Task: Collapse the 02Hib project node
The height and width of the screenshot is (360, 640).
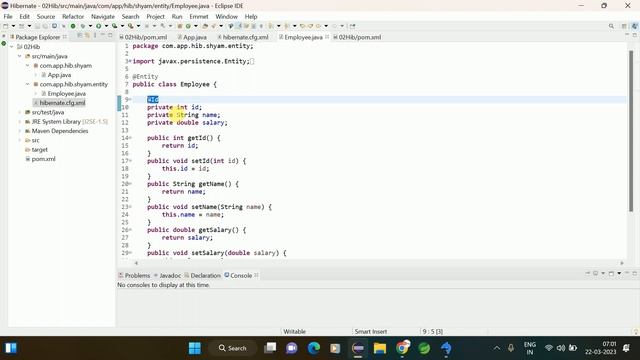Action: (x=12, y=47)
